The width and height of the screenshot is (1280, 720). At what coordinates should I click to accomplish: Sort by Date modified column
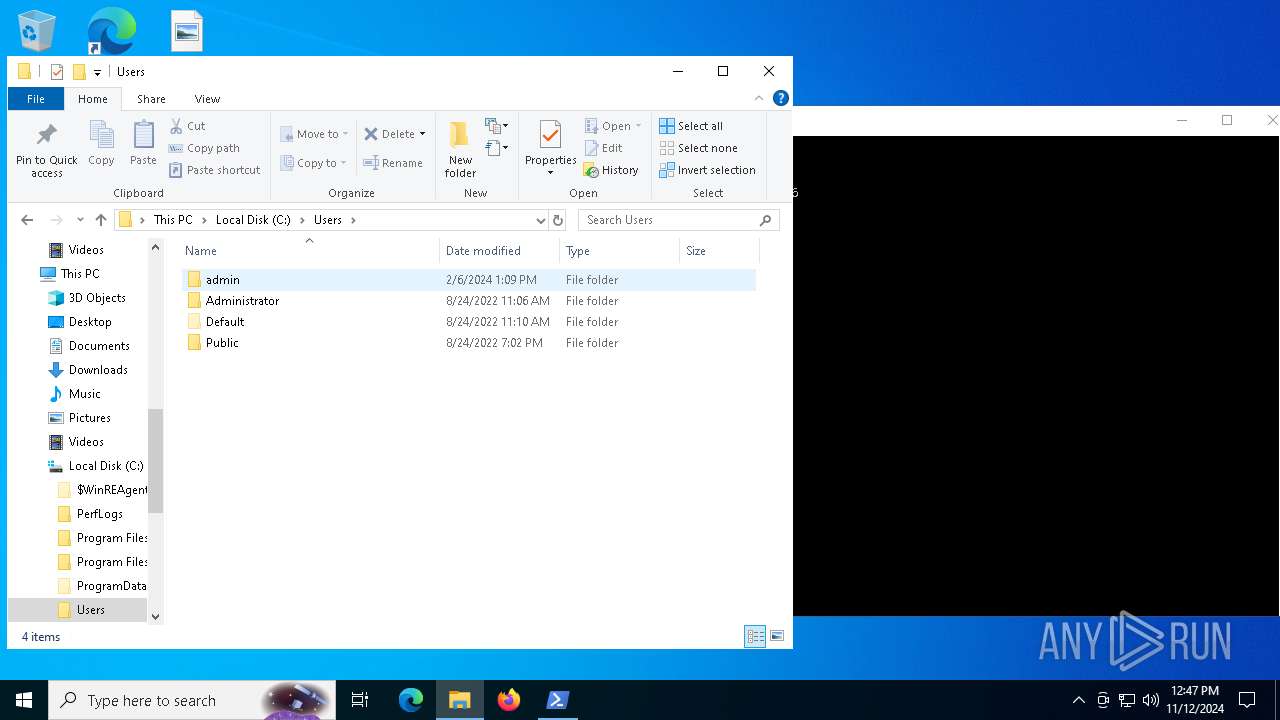click(x=499, y=251)
